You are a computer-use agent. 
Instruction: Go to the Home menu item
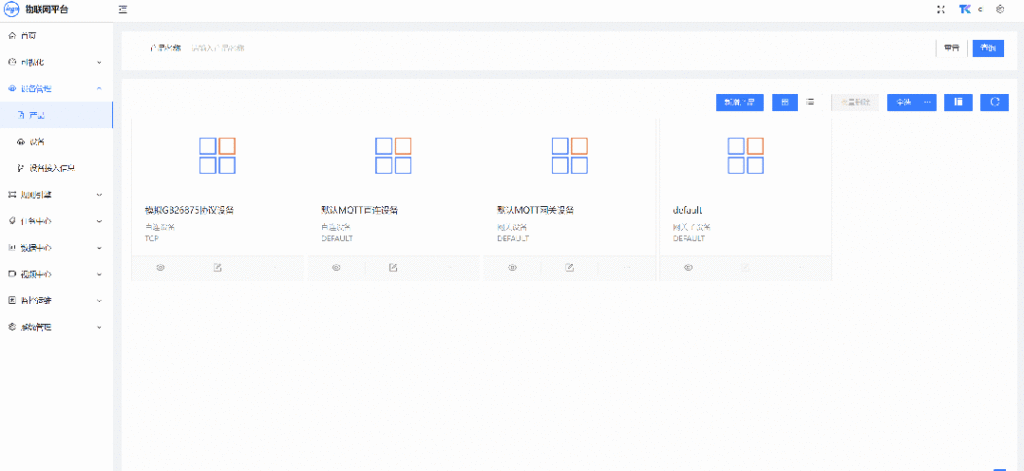(56, 36)
